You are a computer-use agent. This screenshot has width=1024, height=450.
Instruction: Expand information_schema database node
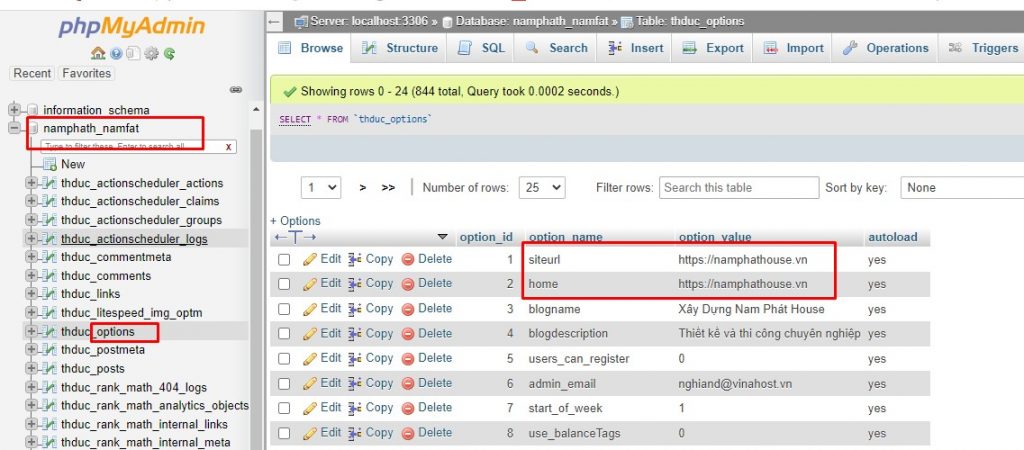tap(14, 110)
